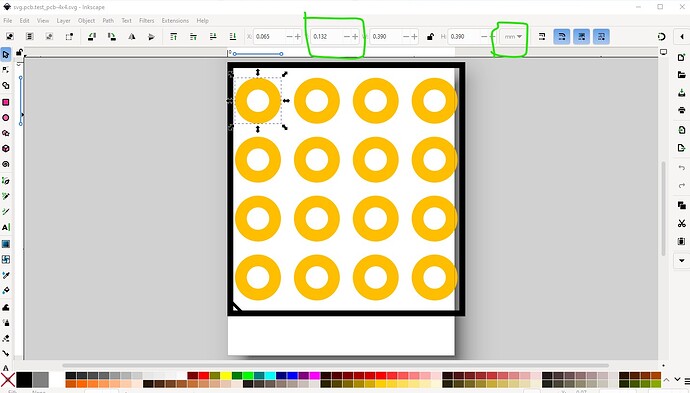Click the no-color X swatch

7,380
